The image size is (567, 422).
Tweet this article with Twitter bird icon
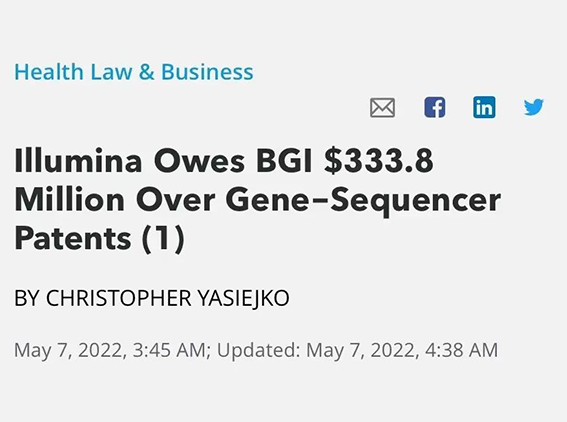(534, 107)
